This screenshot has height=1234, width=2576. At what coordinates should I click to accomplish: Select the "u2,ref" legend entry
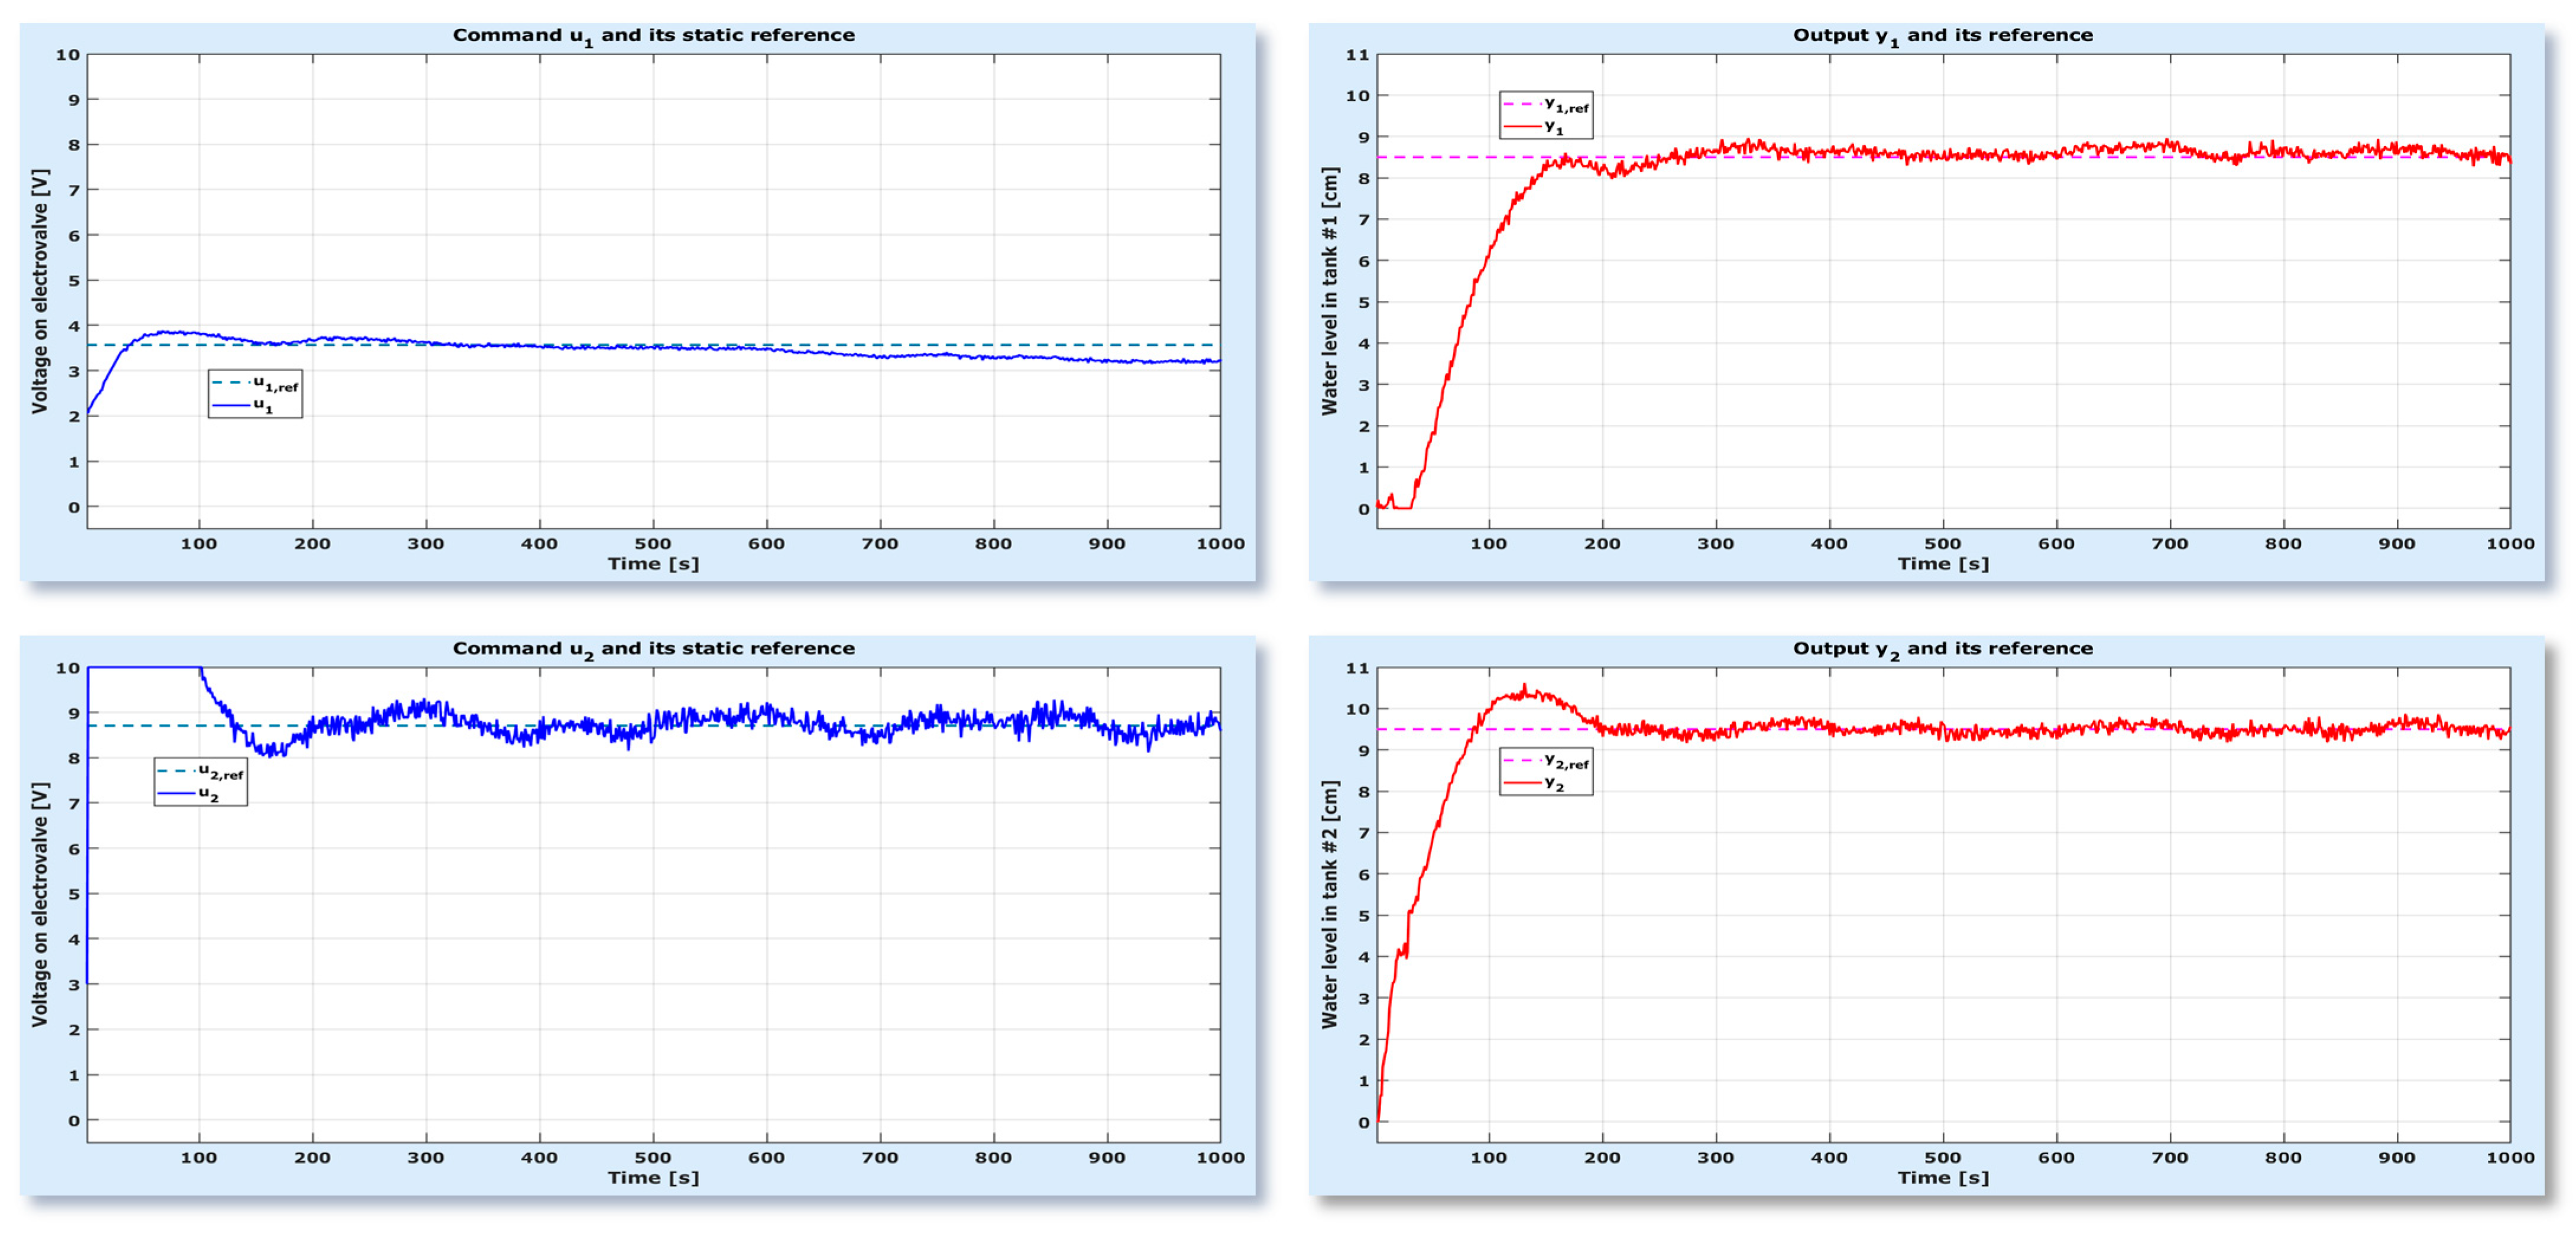click(x=201, y=771)
